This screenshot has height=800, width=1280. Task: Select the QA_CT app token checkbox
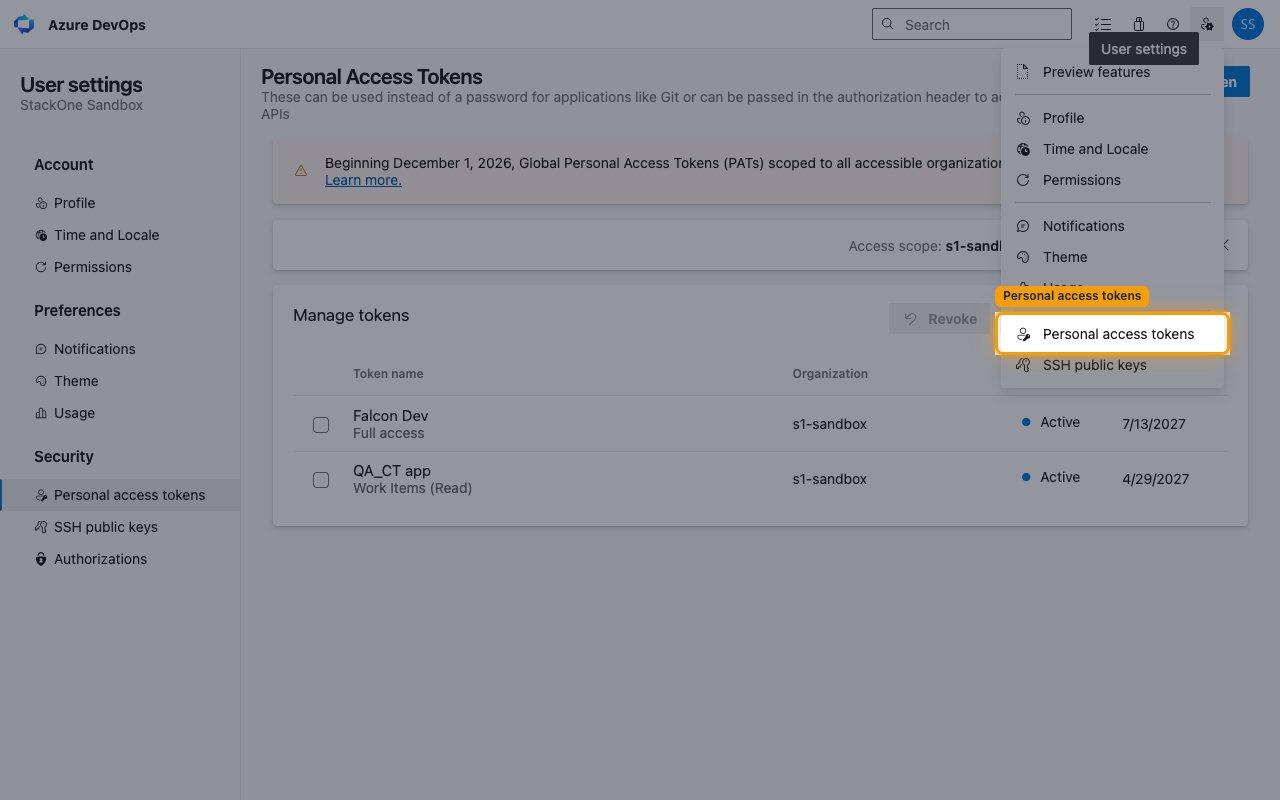click(x=321, y=480)
